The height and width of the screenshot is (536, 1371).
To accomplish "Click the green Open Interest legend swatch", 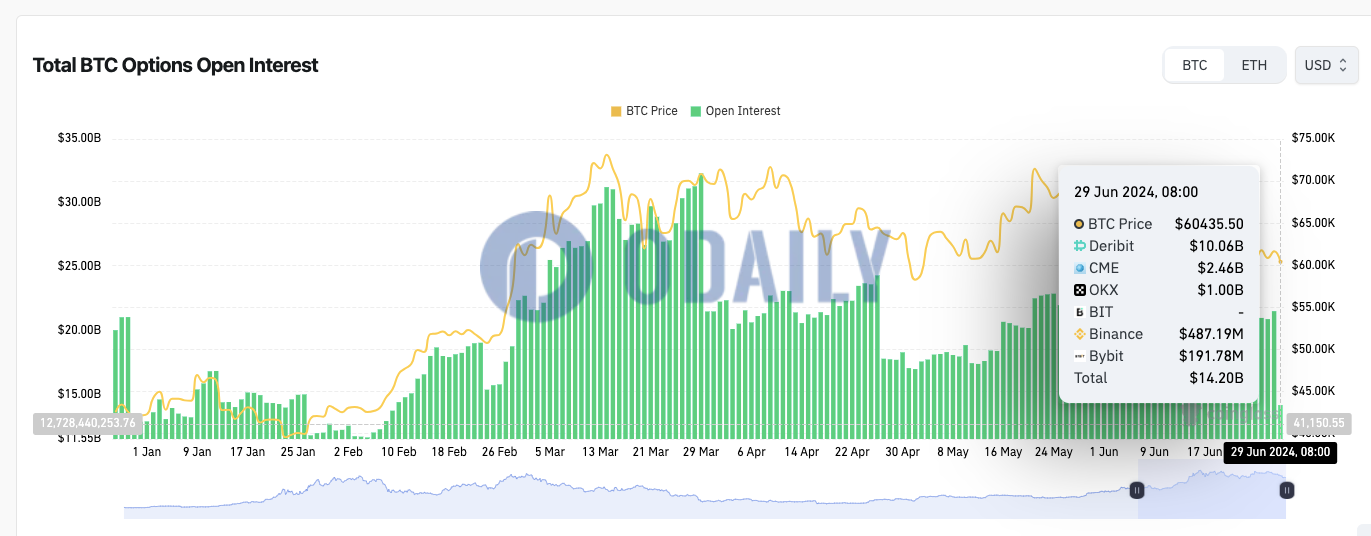I will [x=696, y=111].
